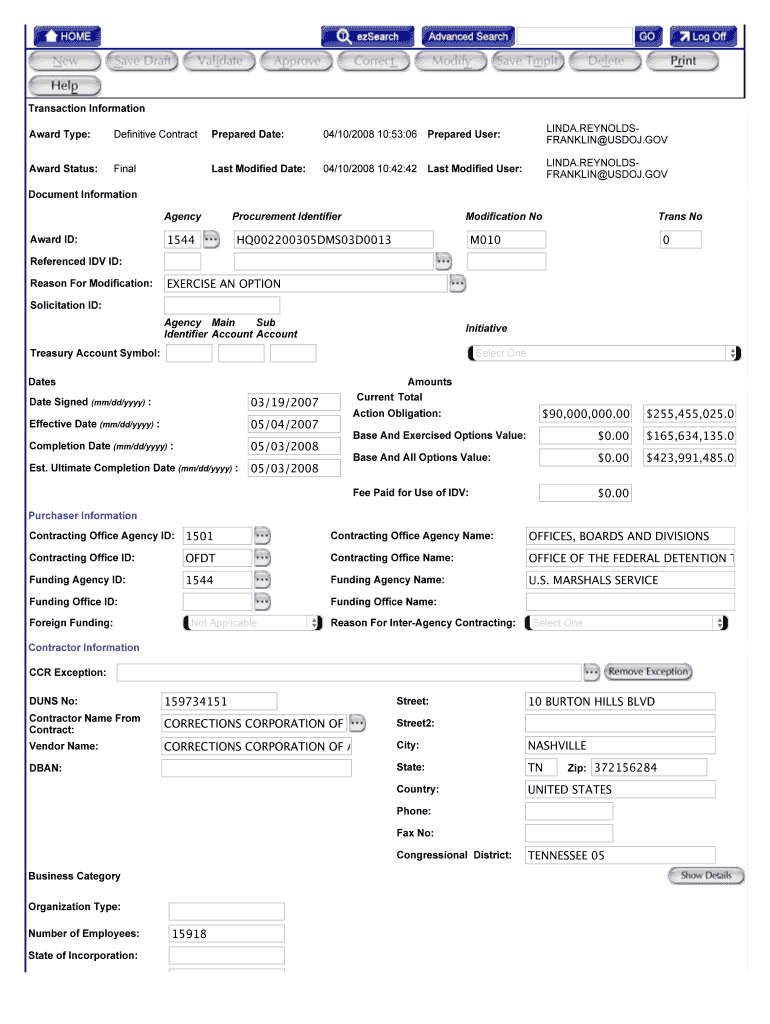Click the ellipsis lookup beside Award ID agency

pos(212,240)
